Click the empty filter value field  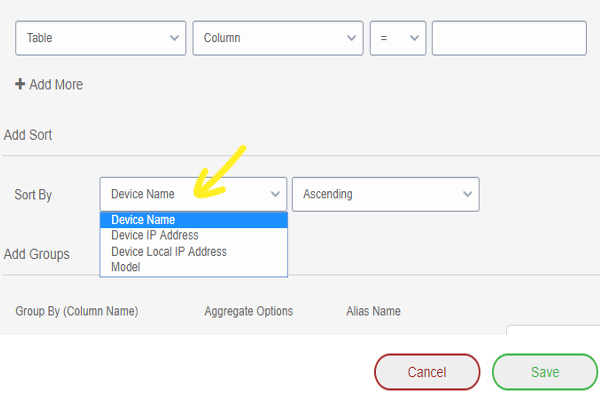509,38
